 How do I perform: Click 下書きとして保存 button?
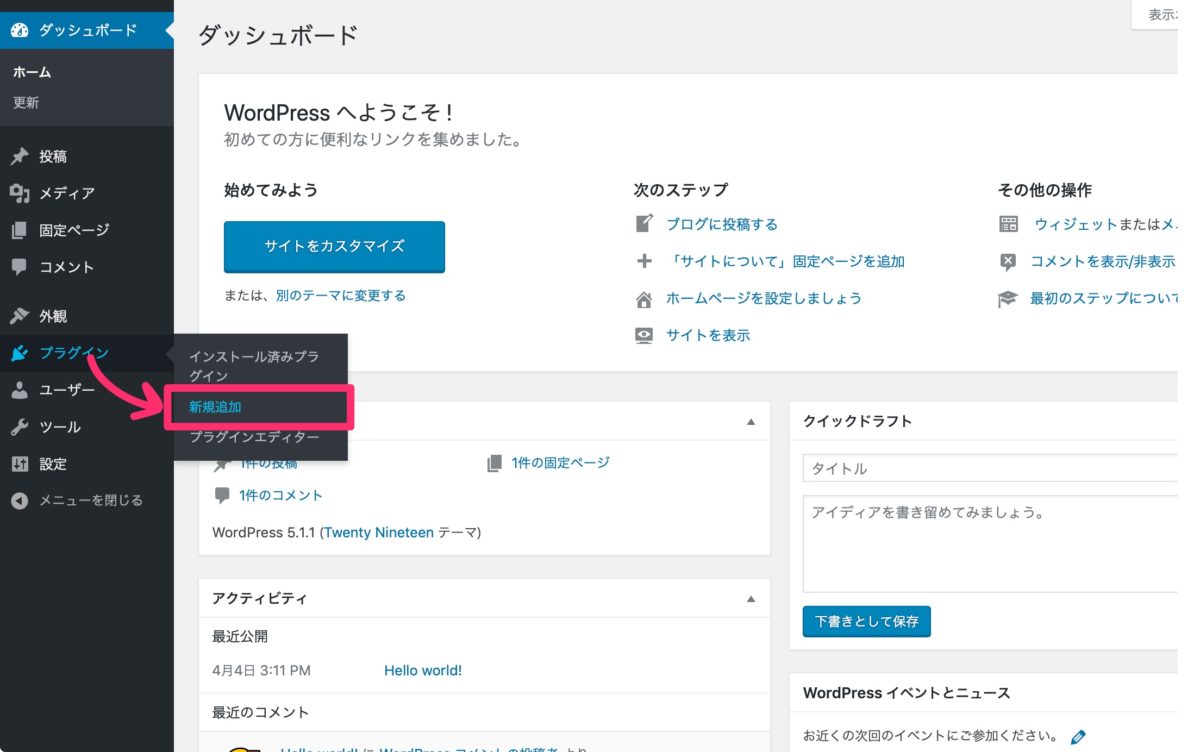[867, 621]
